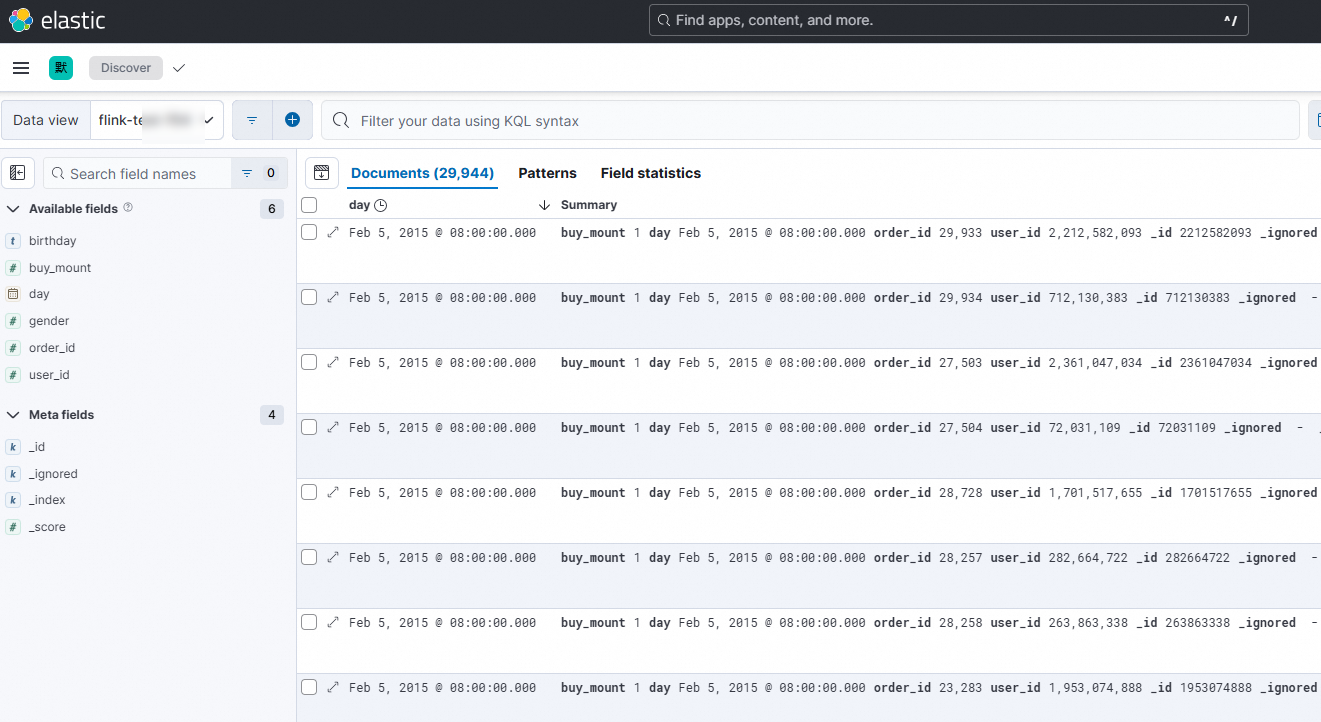Click _id value 2361047034 in the summary

[x=1215, y=362]
